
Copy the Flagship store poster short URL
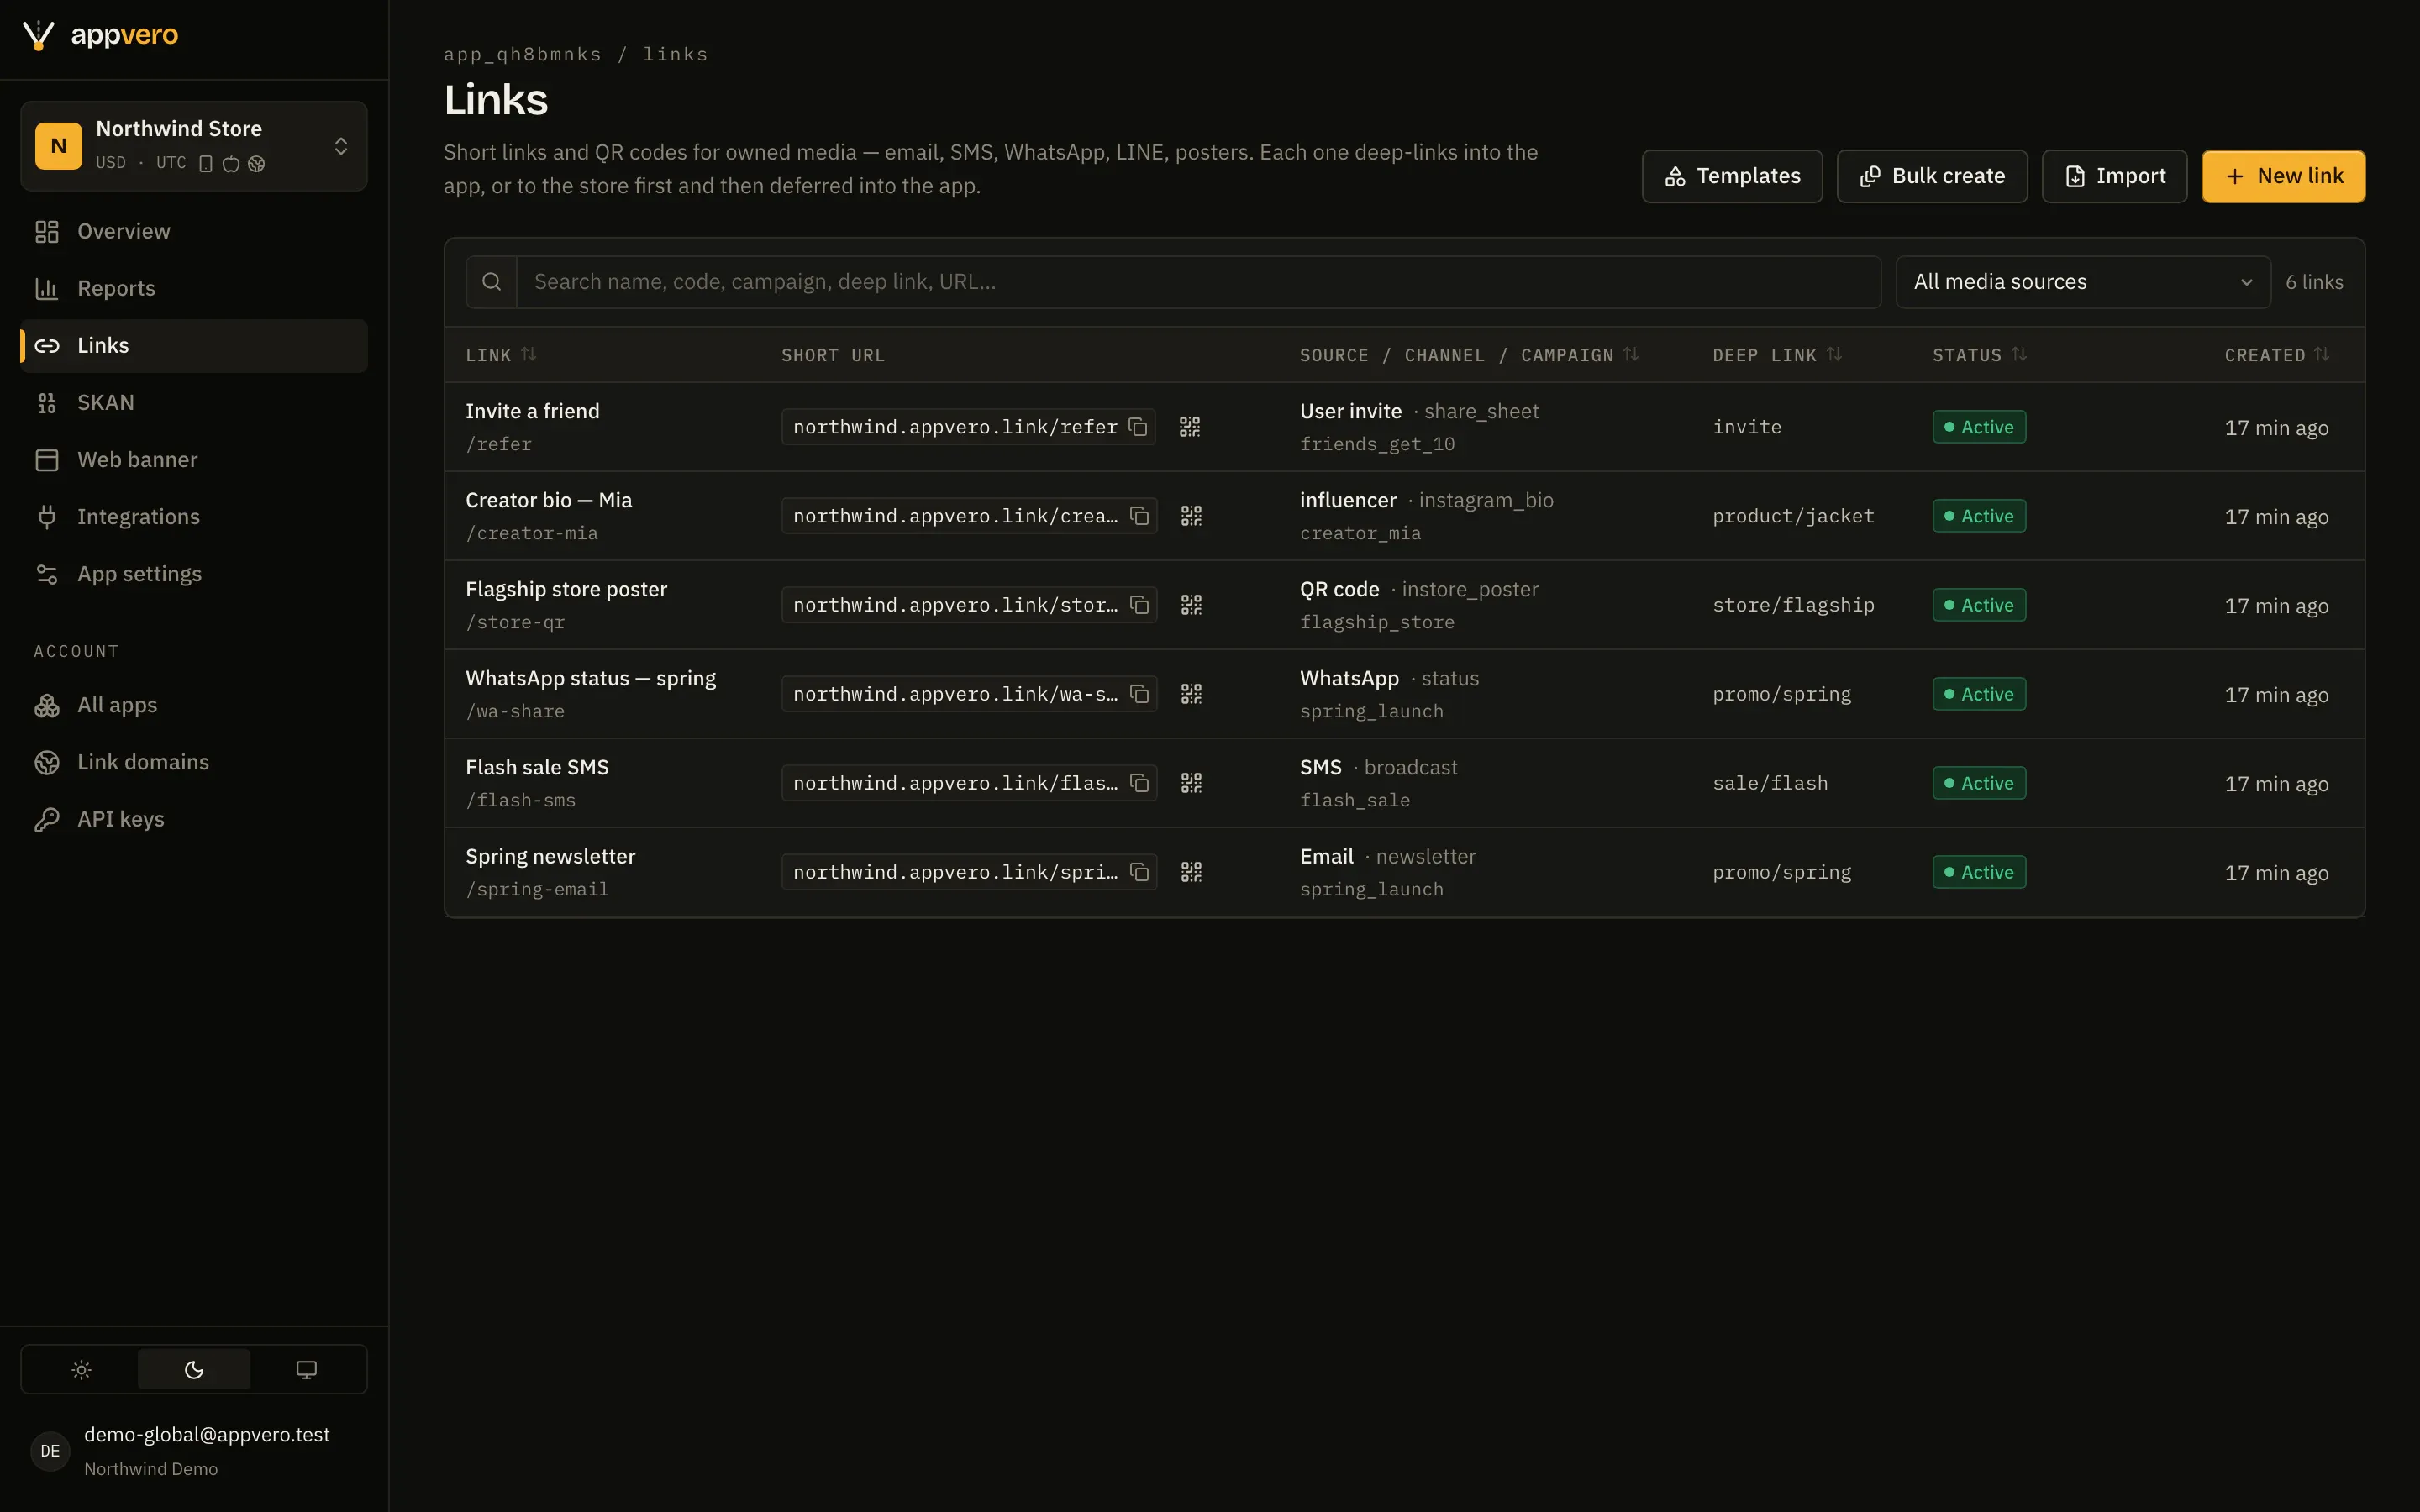click(1139, 605)
